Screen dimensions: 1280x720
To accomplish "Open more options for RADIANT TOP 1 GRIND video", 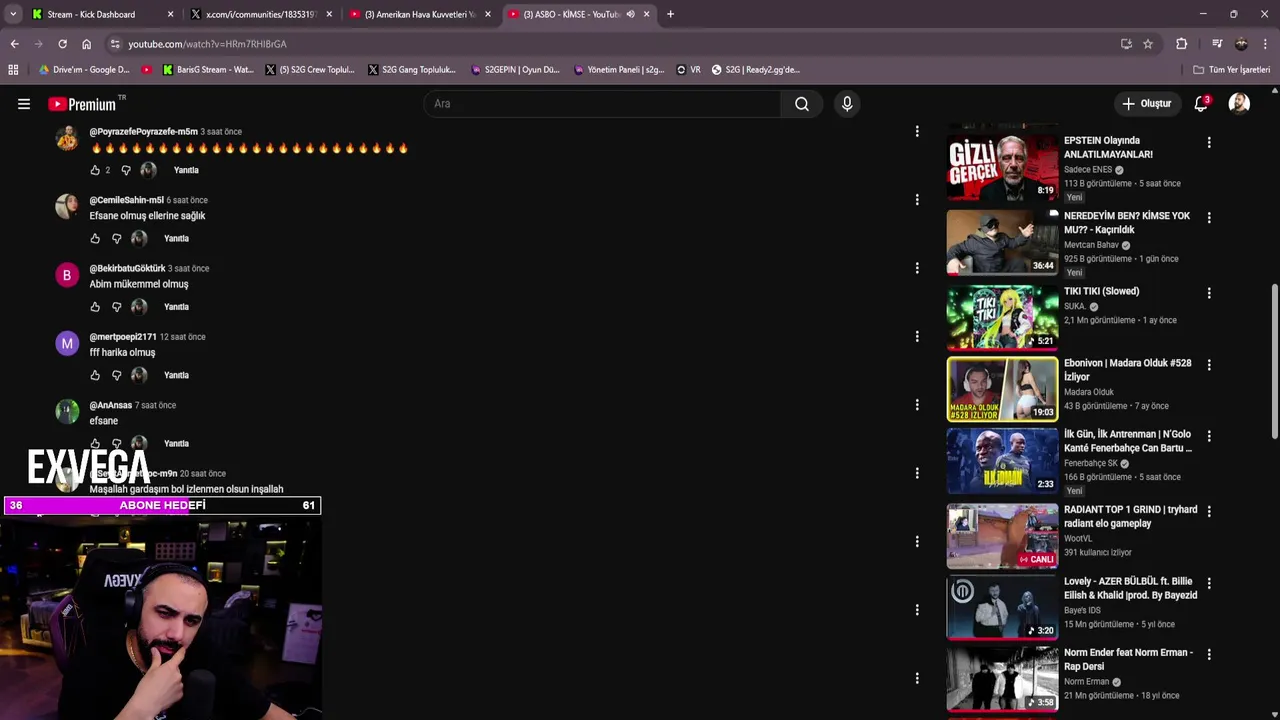I will 1209,511.
